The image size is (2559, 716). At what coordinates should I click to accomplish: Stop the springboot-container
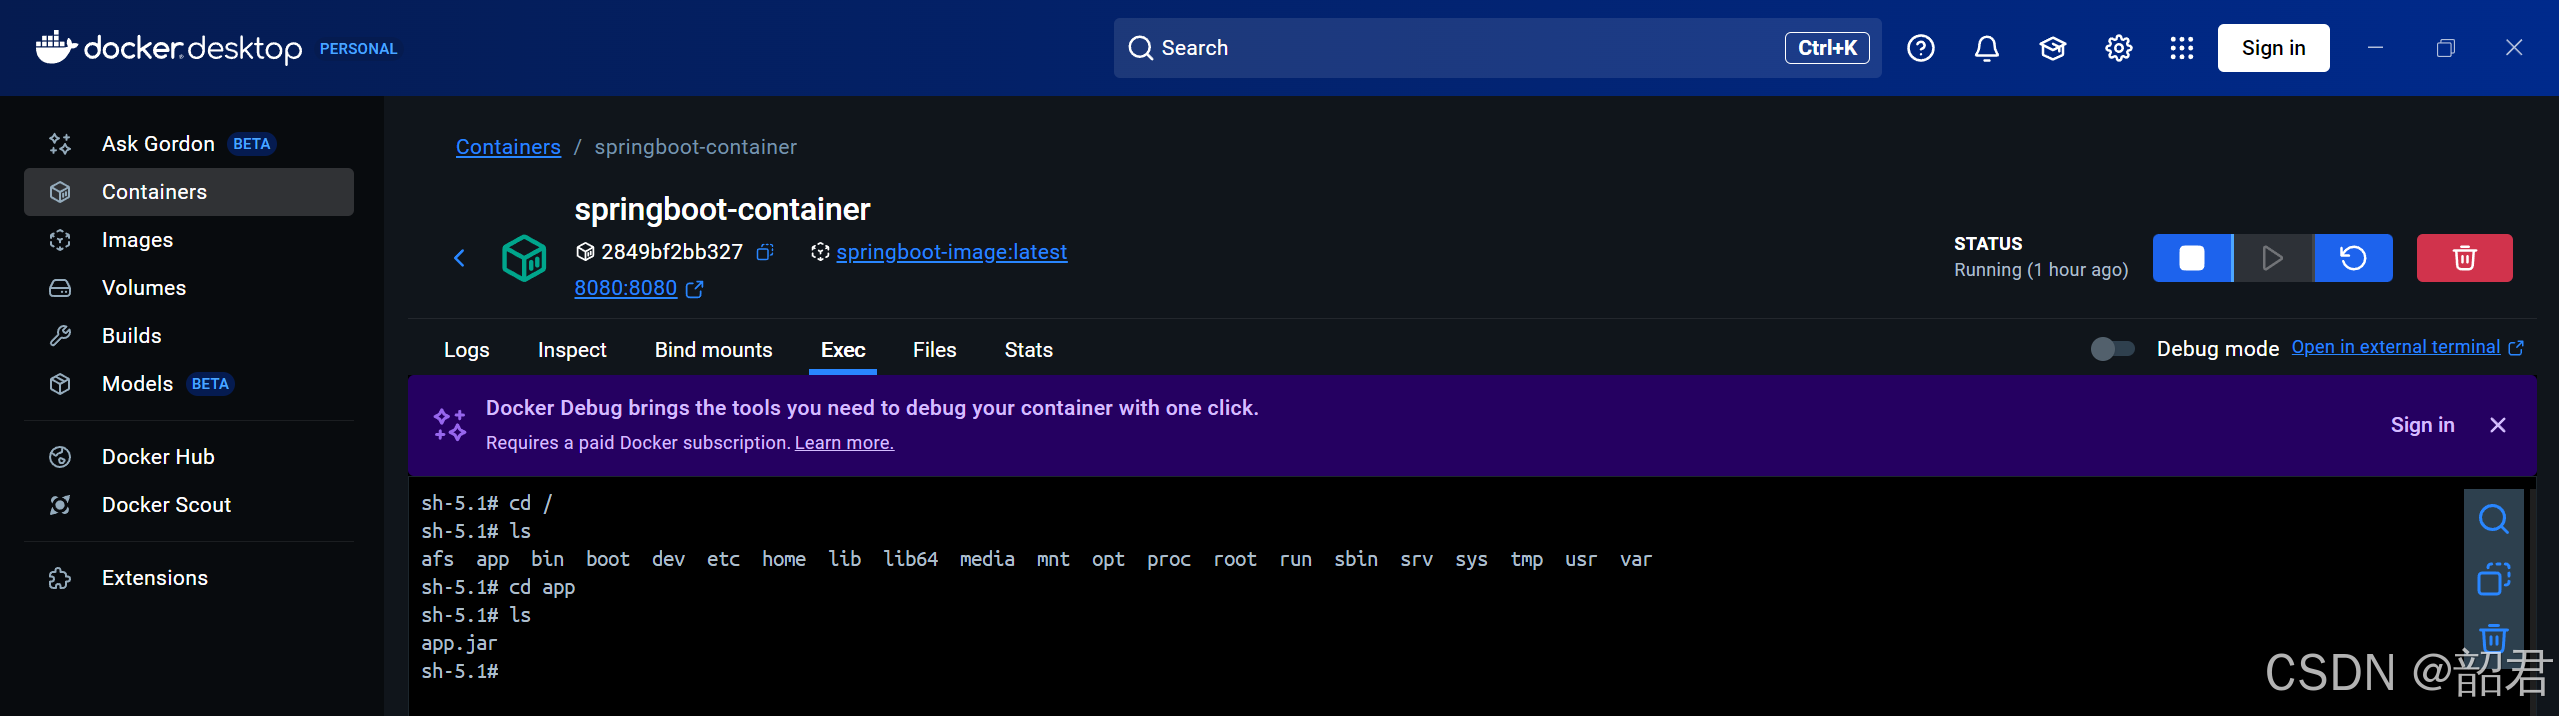(x=2192, y=258)
